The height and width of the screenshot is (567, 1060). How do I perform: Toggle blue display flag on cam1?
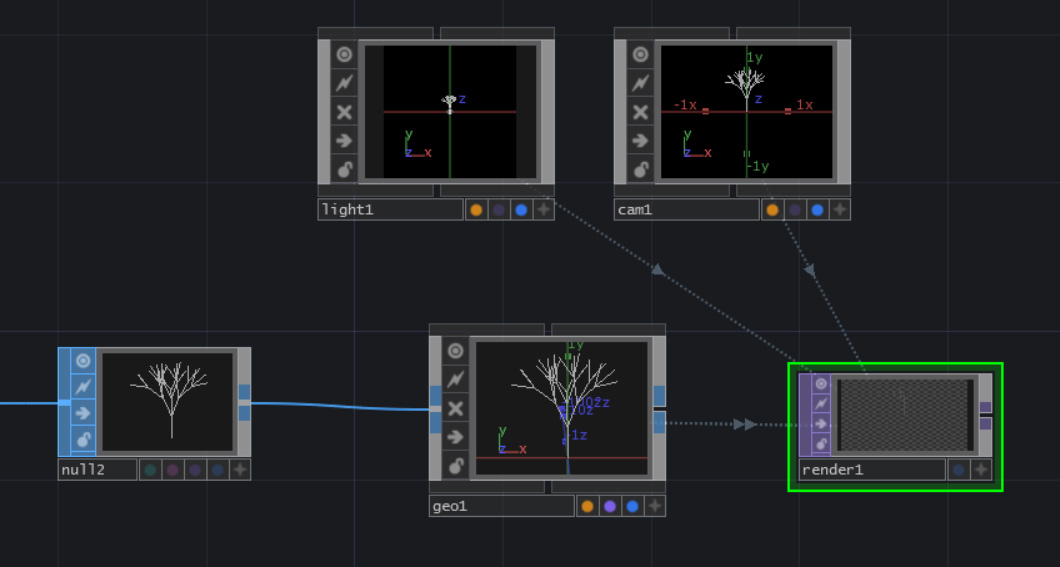point(817,209)
